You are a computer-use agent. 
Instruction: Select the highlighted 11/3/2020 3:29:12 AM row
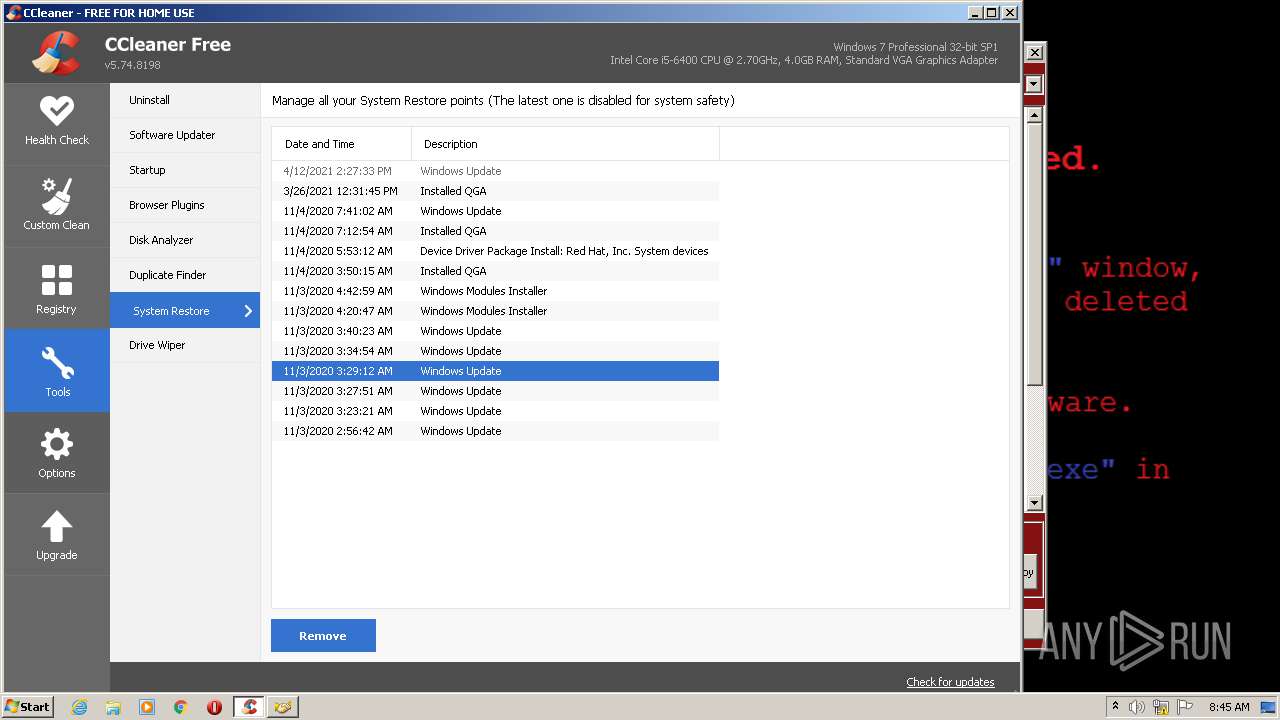(x=495, y=371)
